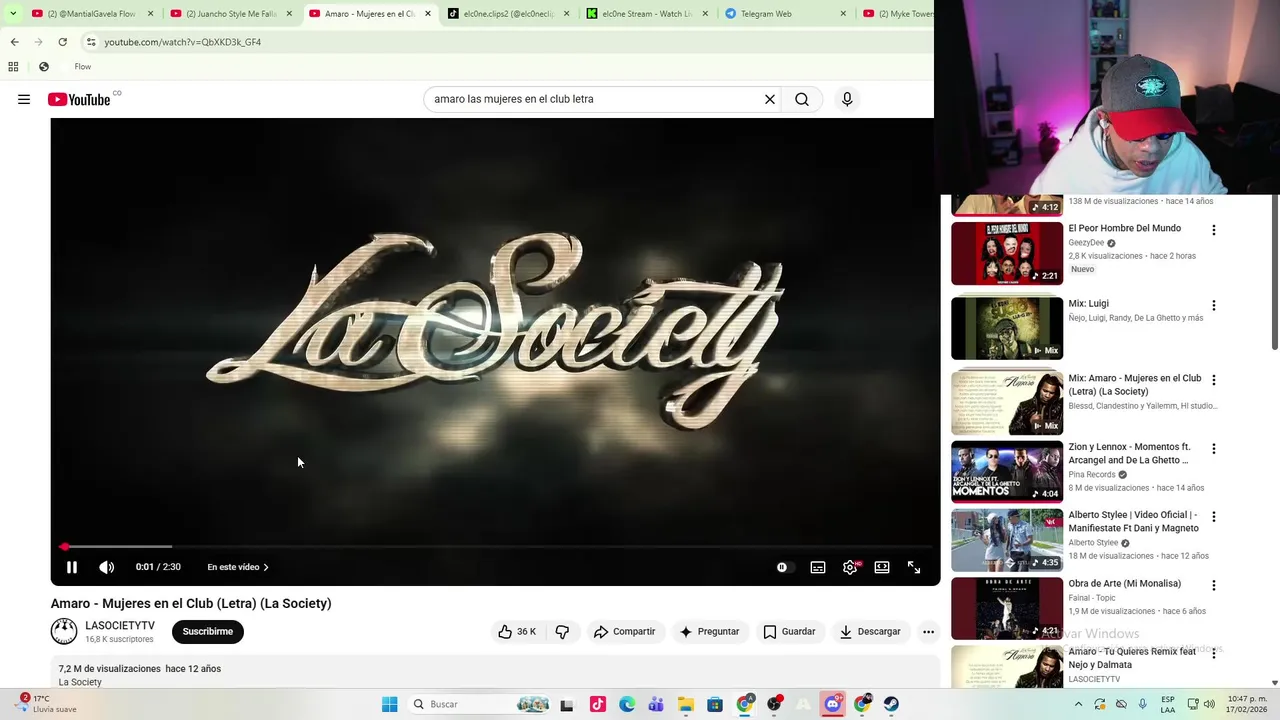Toggle subtitles in the video player
The image size is (1280, 720).
818,567
